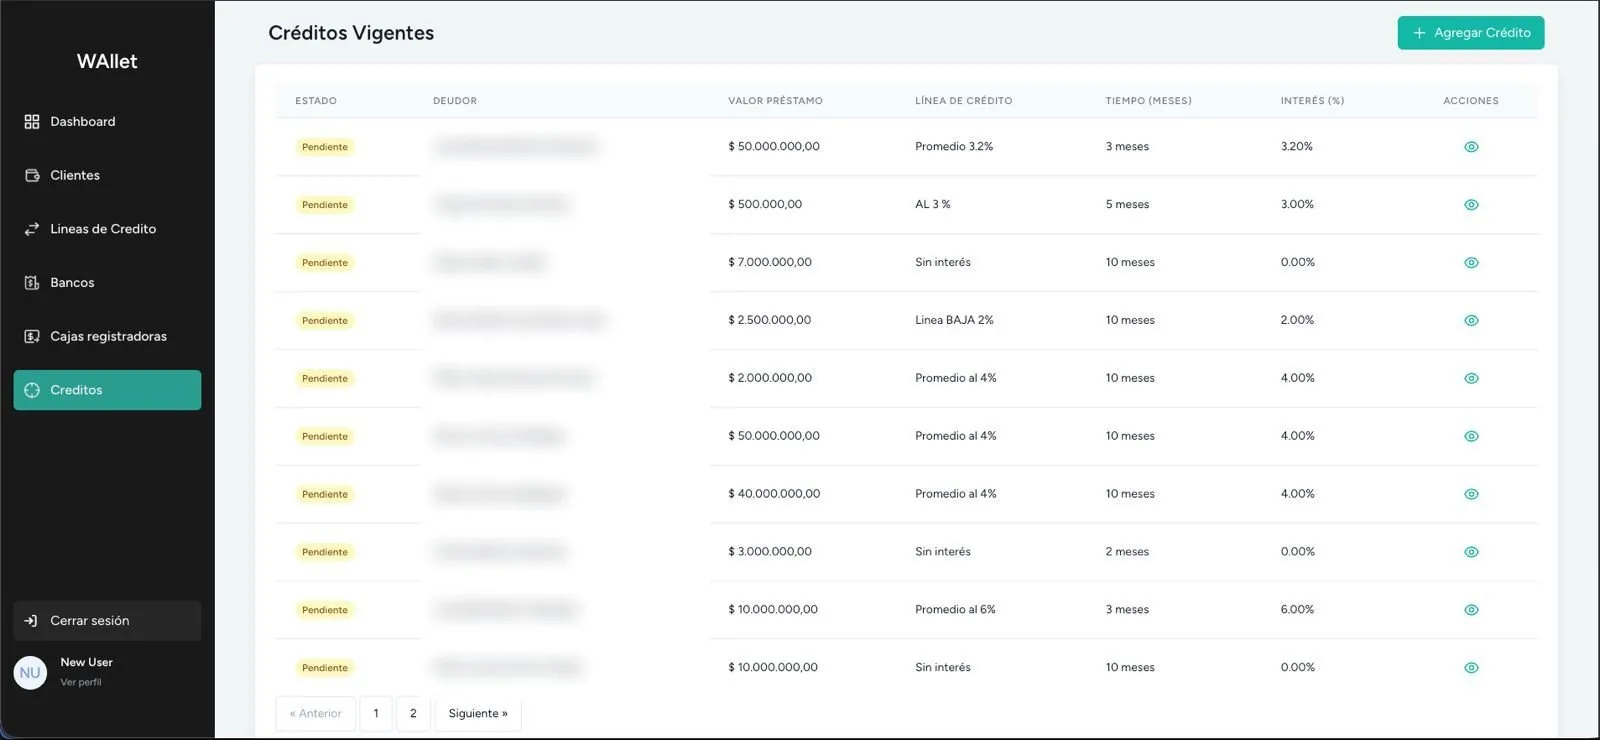
Task: Go to pagination page 2
Action: coord(413,714)
